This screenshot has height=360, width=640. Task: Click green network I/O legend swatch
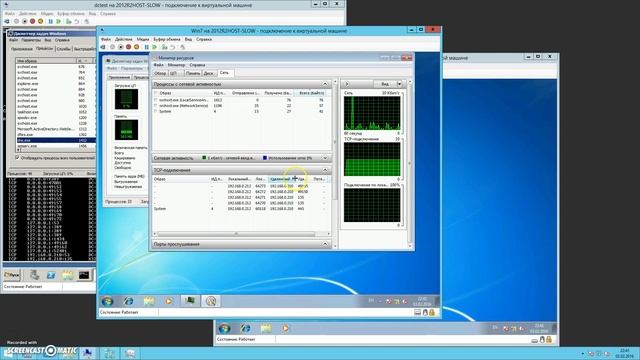204,158
